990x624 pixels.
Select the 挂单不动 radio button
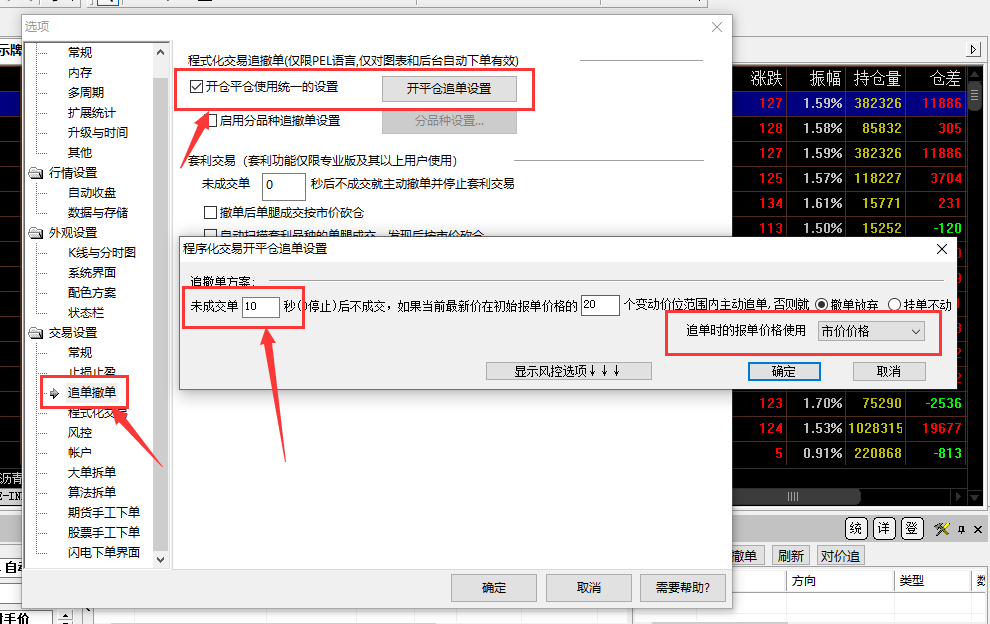coord(894,305)
